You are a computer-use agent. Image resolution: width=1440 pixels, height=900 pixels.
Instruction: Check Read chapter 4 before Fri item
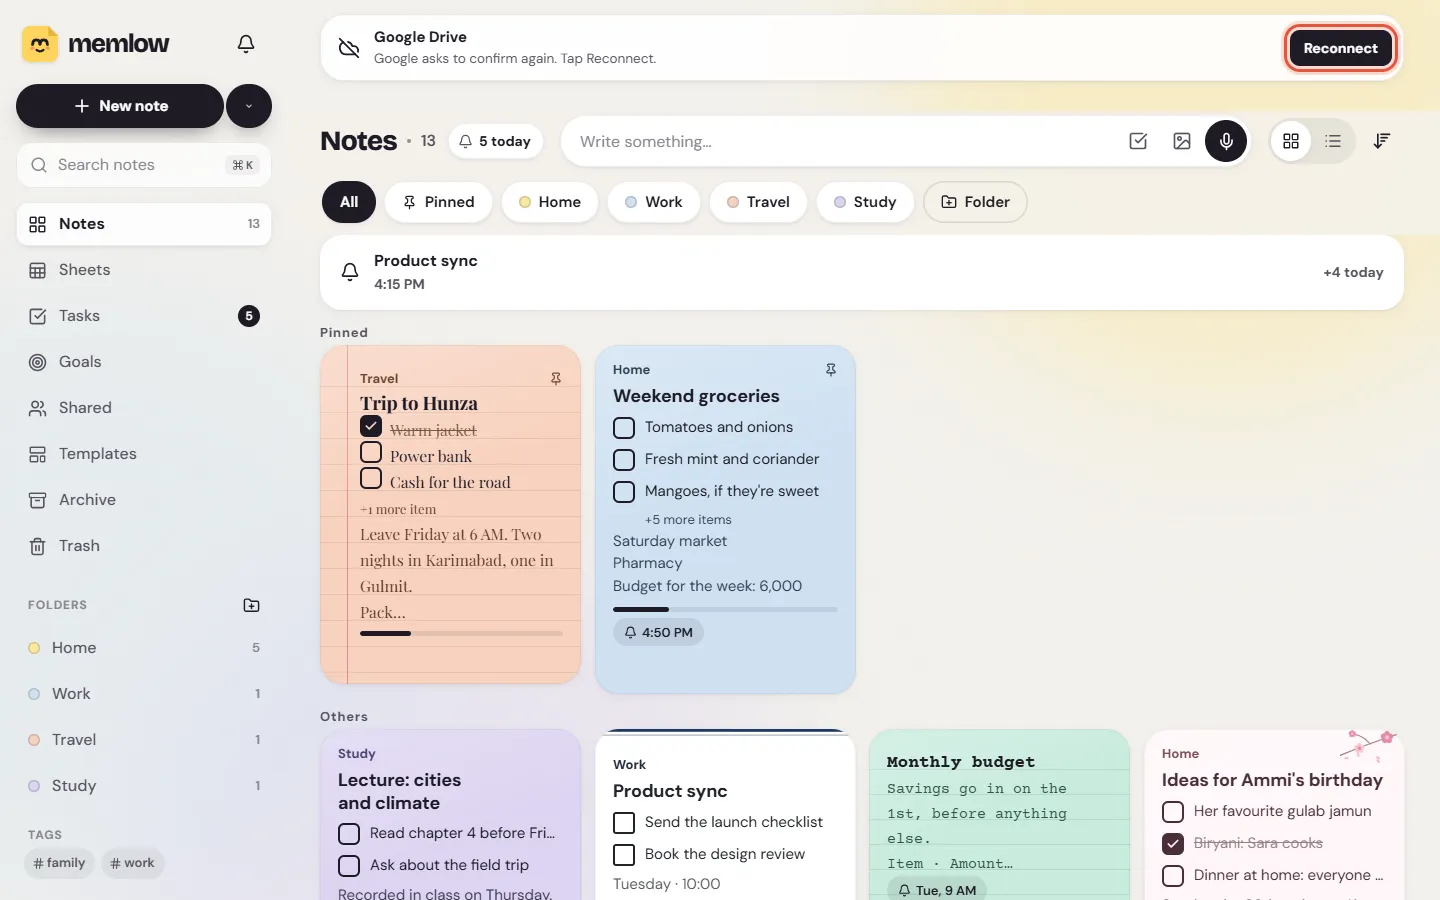pyautogui.click(x=349, y=834)
